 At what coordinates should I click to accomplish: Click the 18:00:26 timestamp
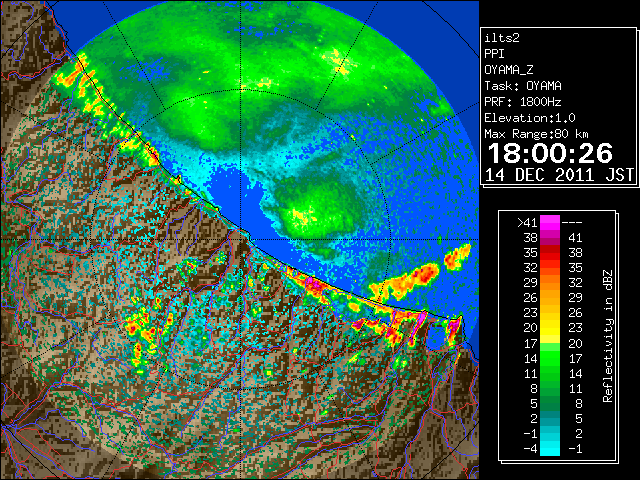[x=550, y=153]
